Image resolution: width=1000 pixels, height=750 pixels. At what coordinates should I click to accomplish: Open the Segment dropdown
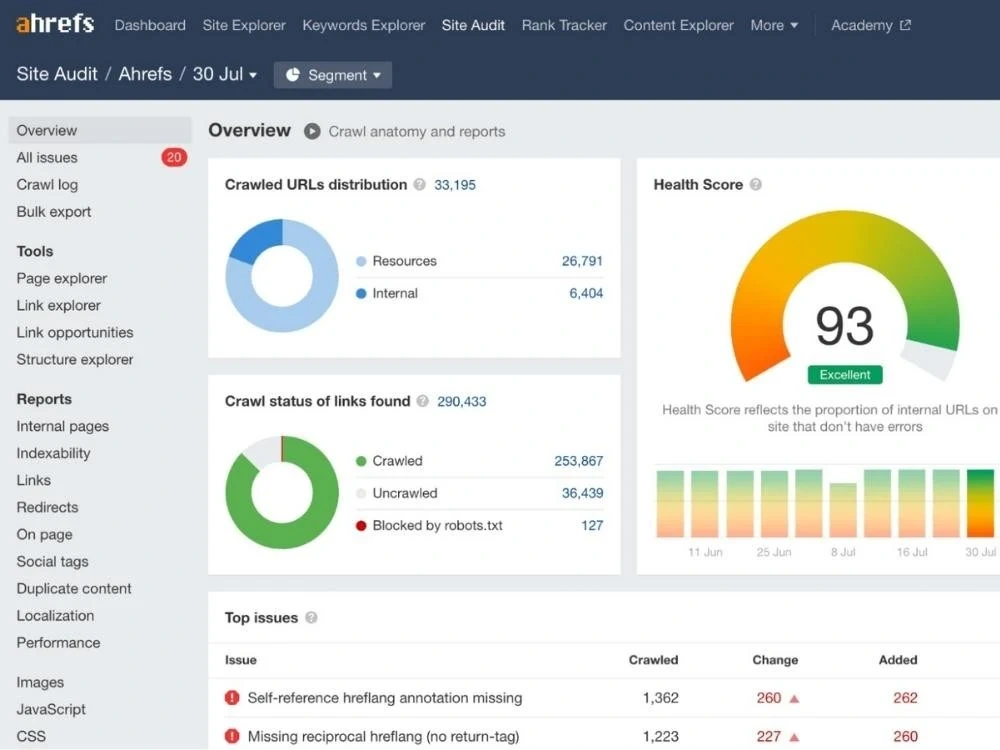[x=333, y=75]
